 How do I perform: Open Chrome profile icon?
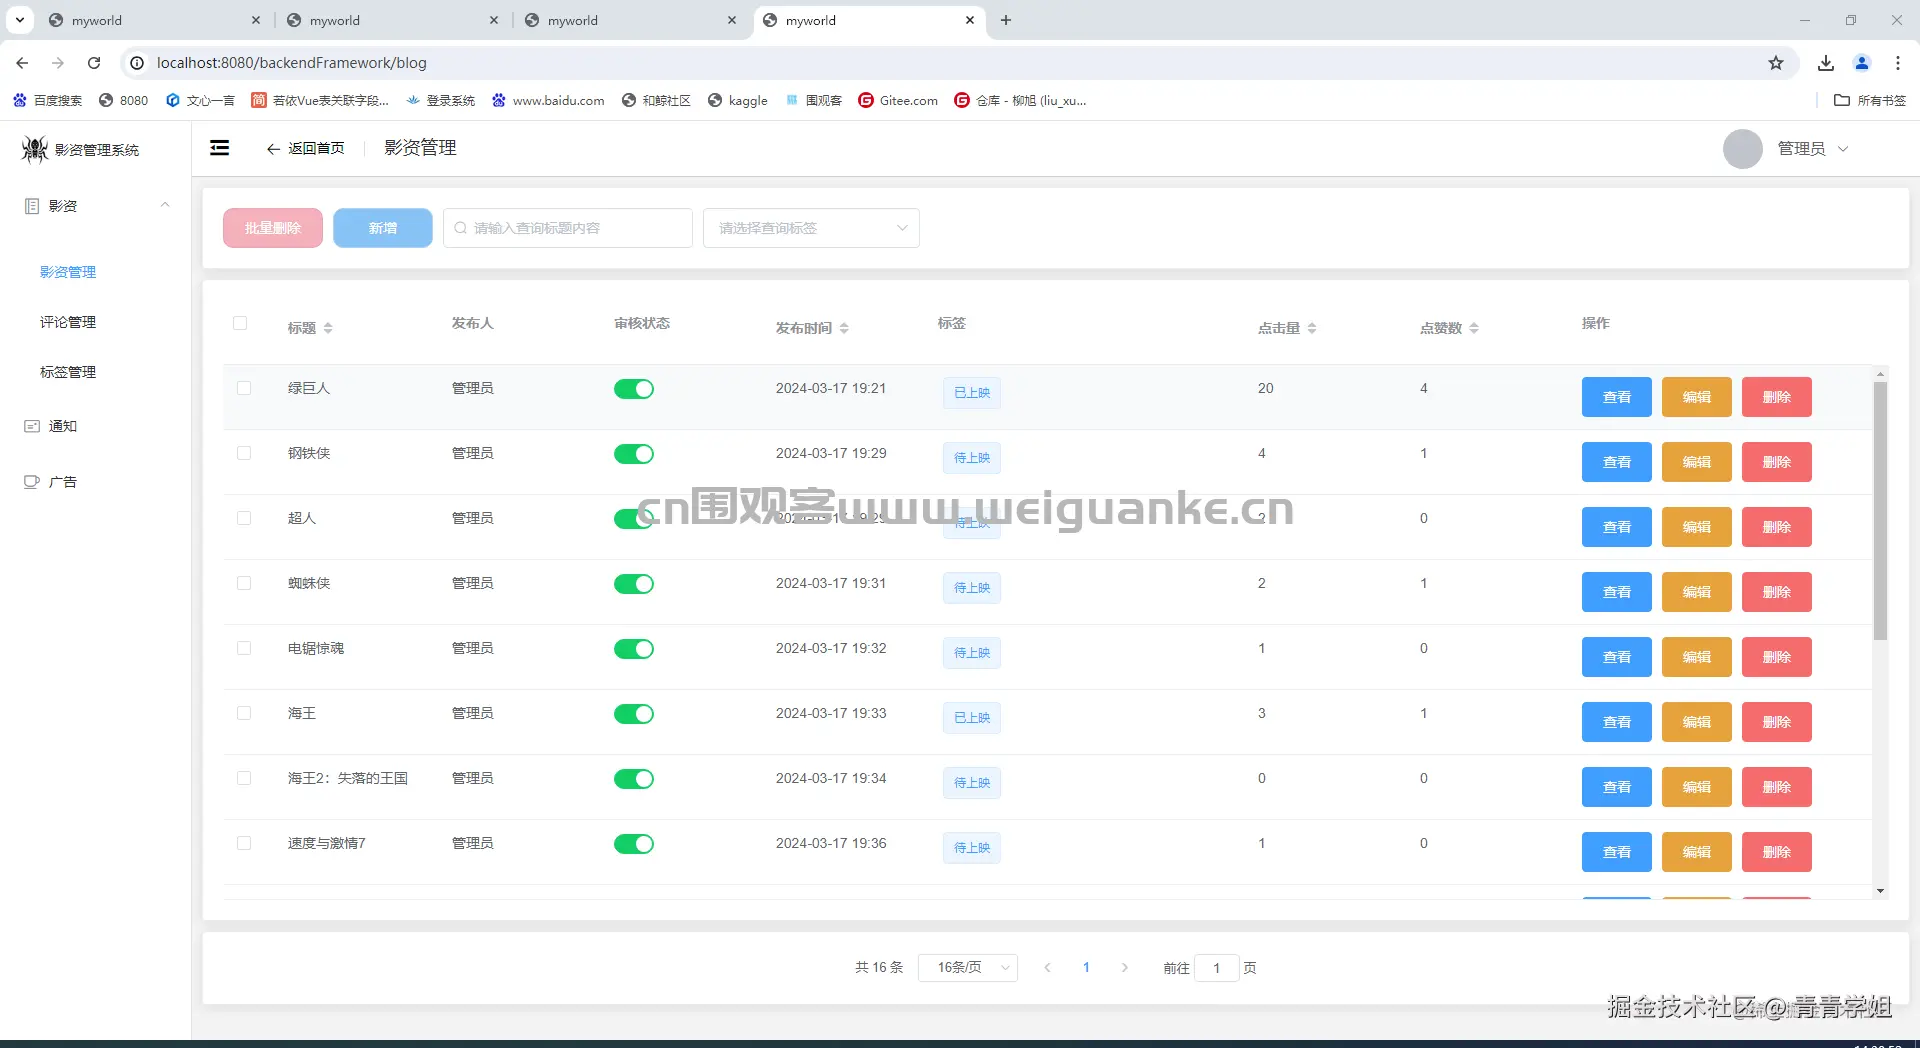(1862, 63)
